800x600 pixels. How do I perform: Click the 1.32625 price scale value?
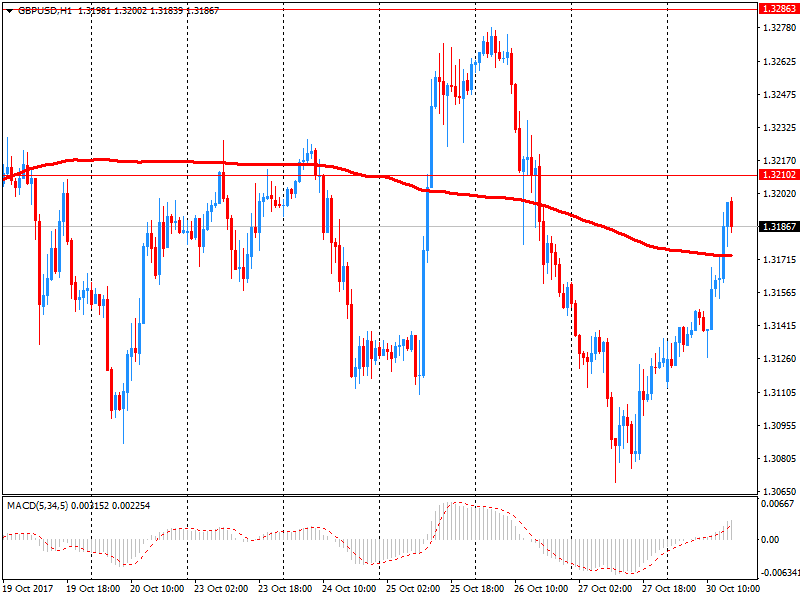click(x=779, y=62)
